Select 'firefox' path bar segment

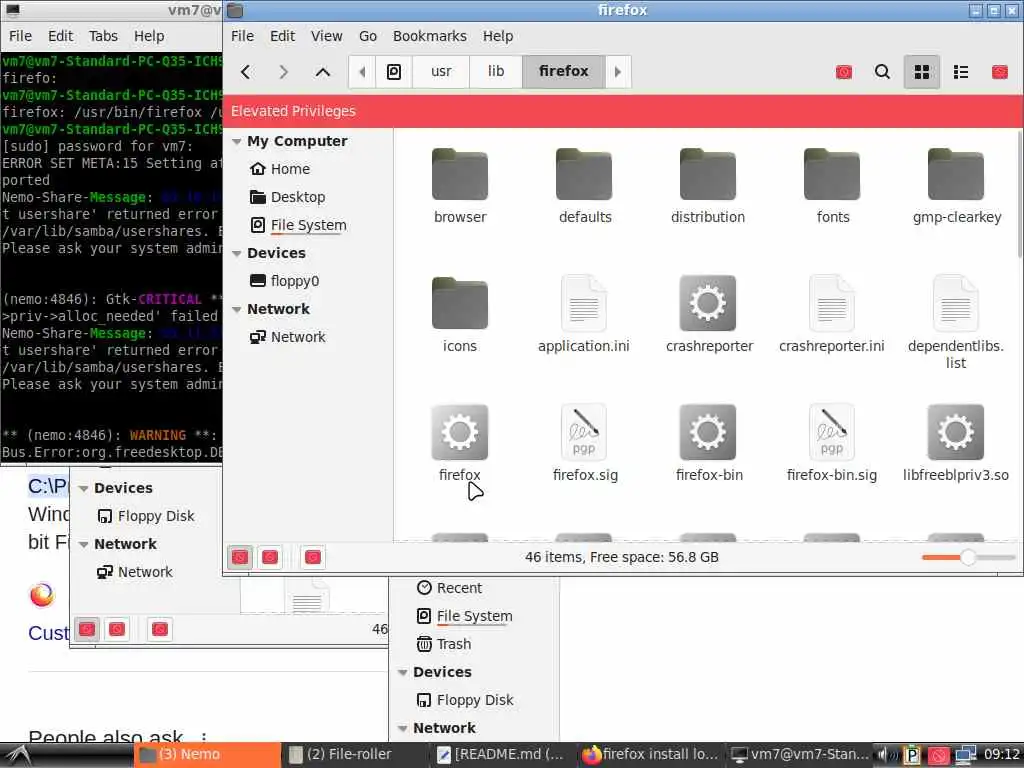tap(564, 71)
